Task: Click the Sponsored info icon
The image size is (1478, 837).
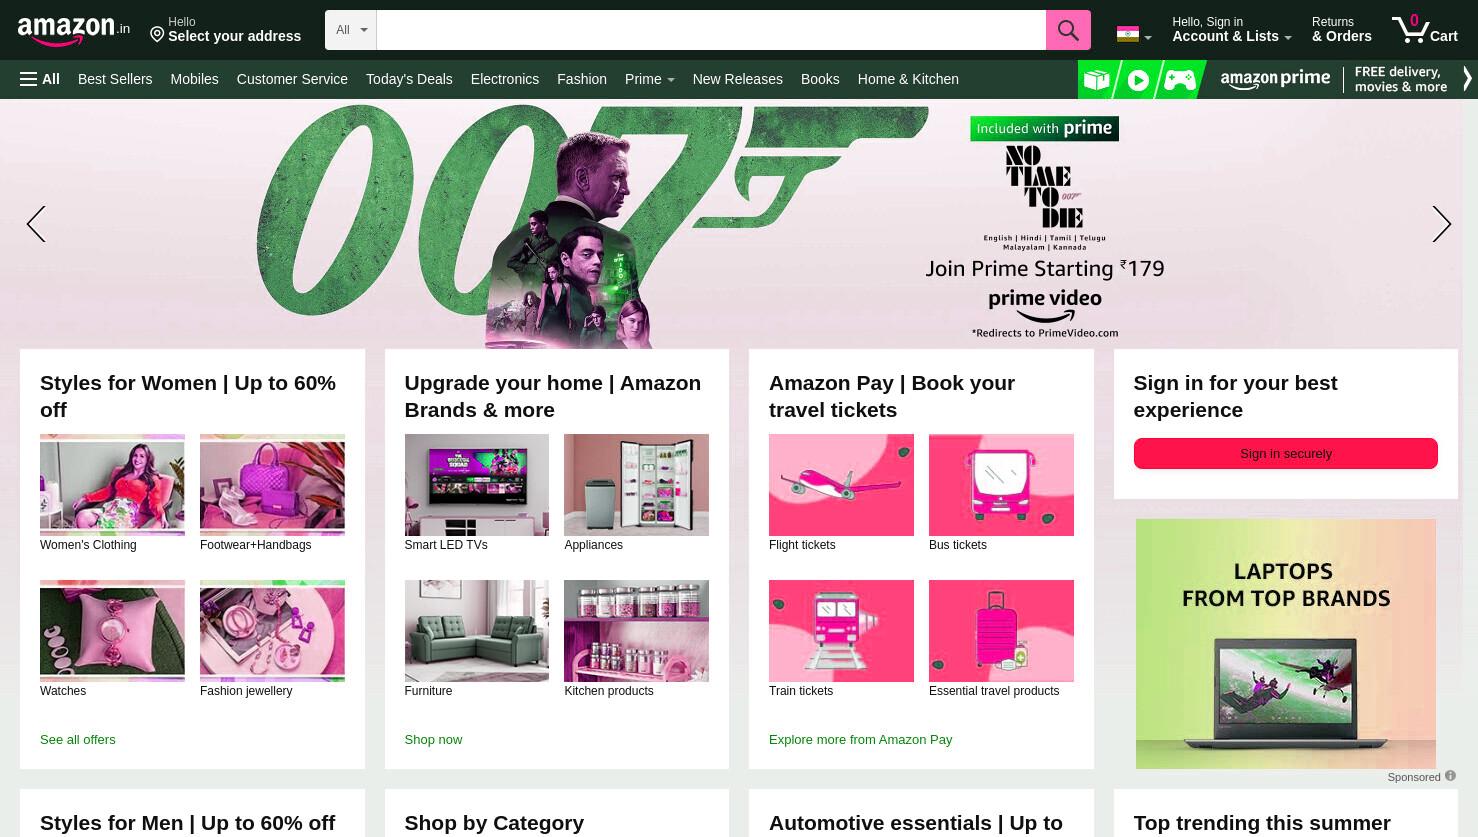Action: point(1450,776)
